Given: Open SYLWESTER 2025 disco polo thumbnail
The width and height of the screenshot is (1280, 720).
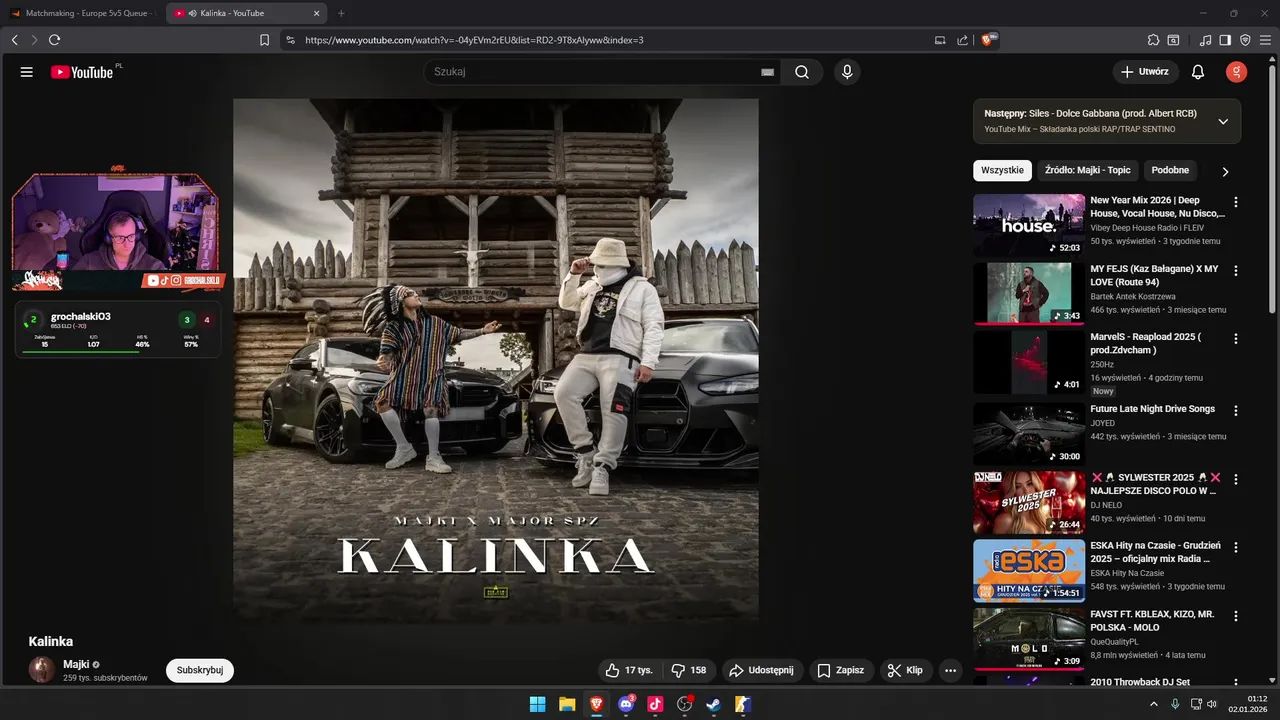Looking at the screenshot, I should tap(1029, 502).
